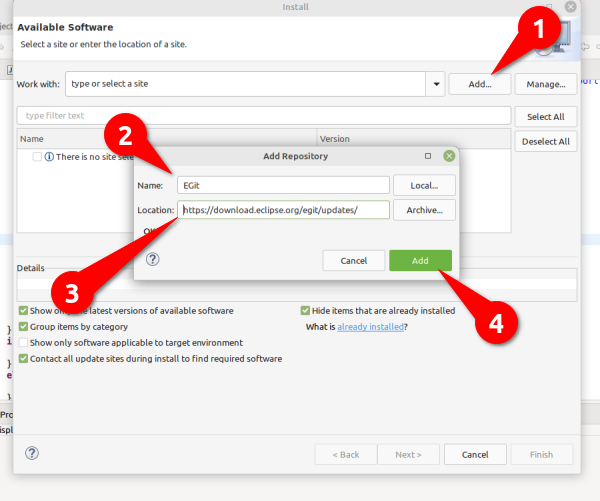Viewport: 600px width, 501px height.
Task: Maximize the Add Repository dialog
Action: pos(428,156)
